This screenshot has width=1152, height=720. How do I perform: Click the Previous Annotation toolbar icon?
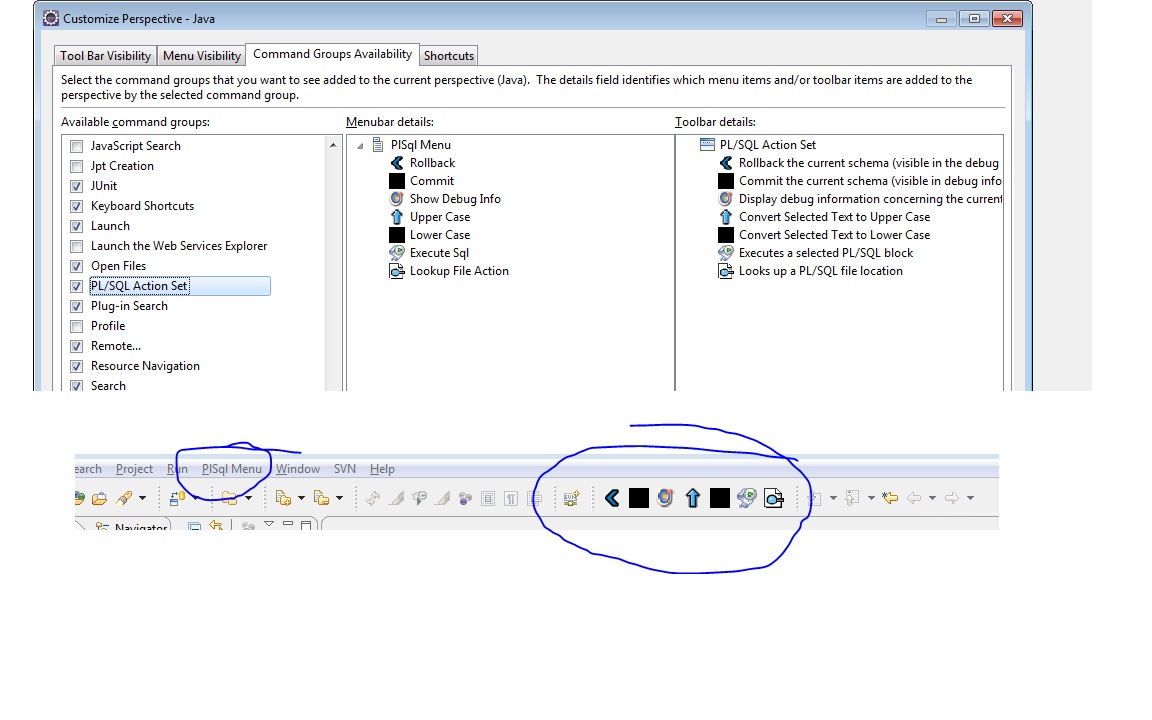(x=852, y=498)
